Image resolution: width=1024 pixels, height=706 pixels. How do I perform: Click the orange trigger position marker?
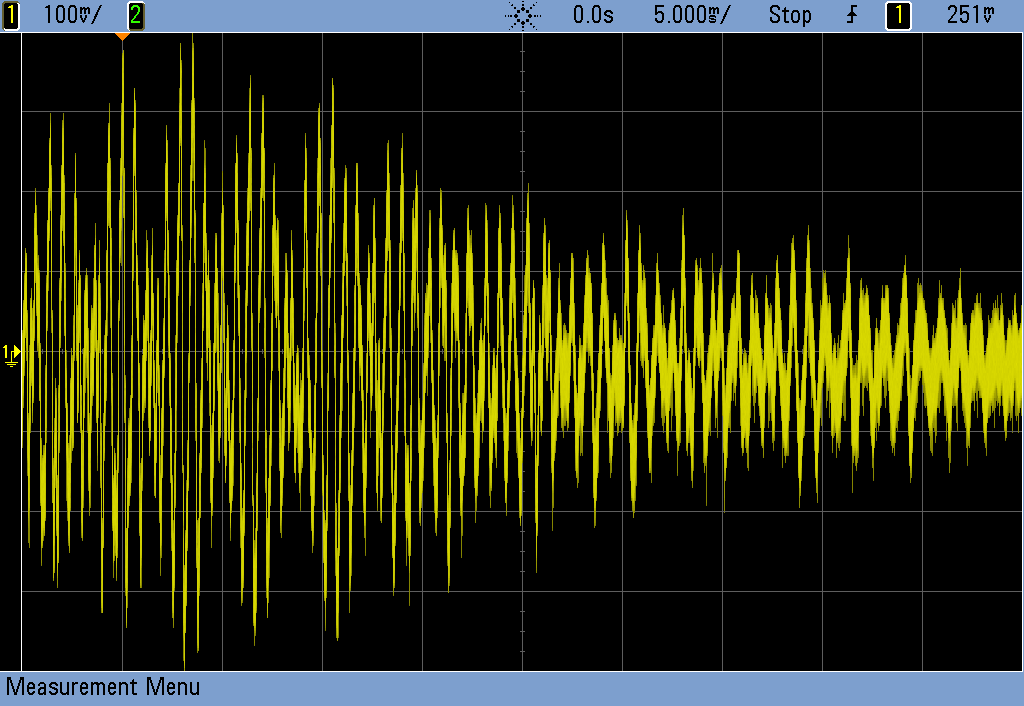[122, 37]
